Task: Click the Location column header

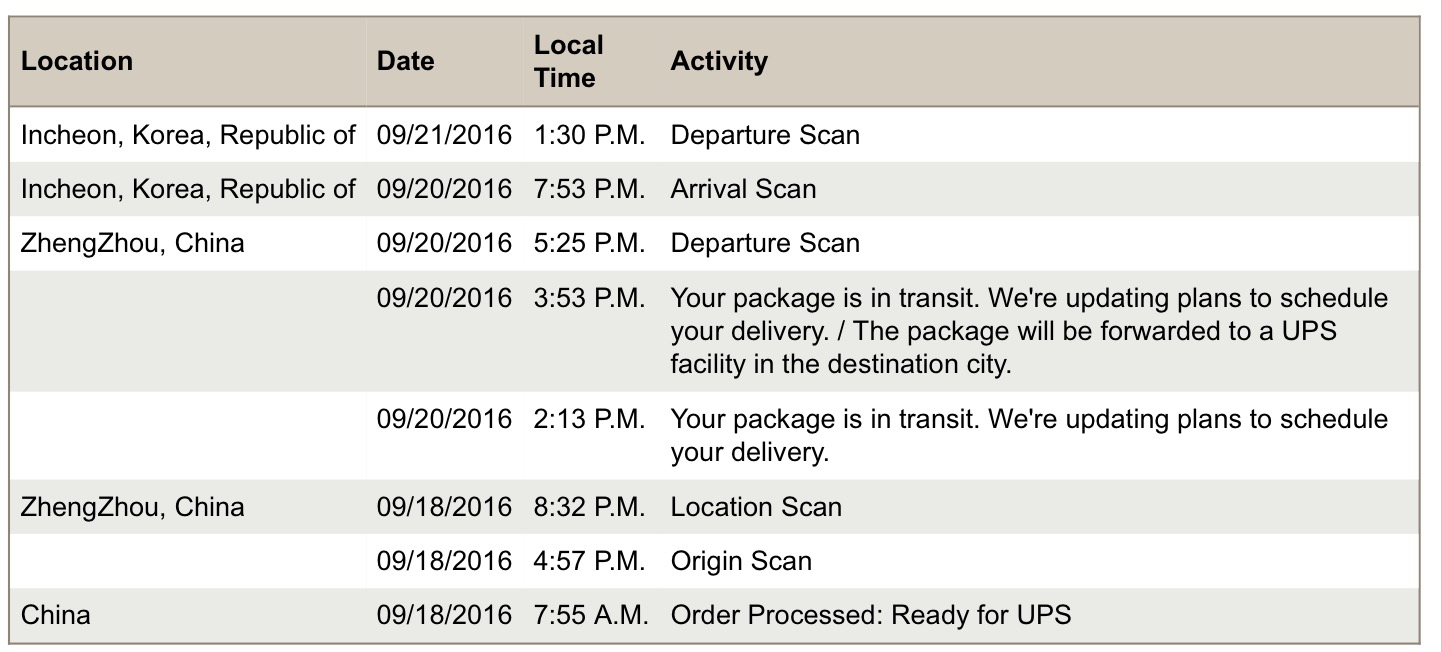Action: click(77, 61)
